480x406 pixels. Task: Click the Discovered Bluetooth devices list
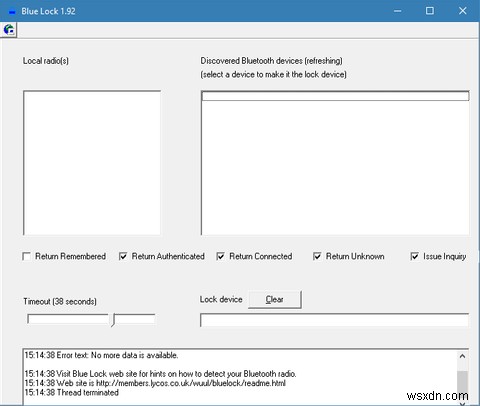point(335,162)
